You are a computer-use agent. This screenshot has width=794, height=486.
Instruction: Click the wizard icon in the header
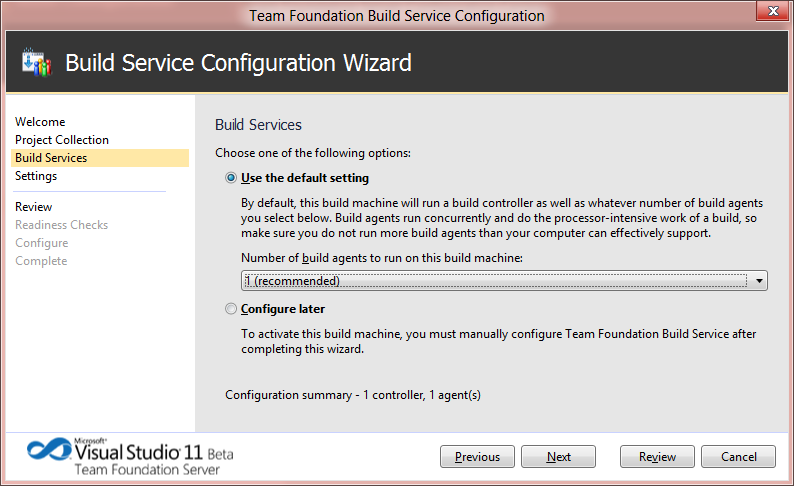35,63
